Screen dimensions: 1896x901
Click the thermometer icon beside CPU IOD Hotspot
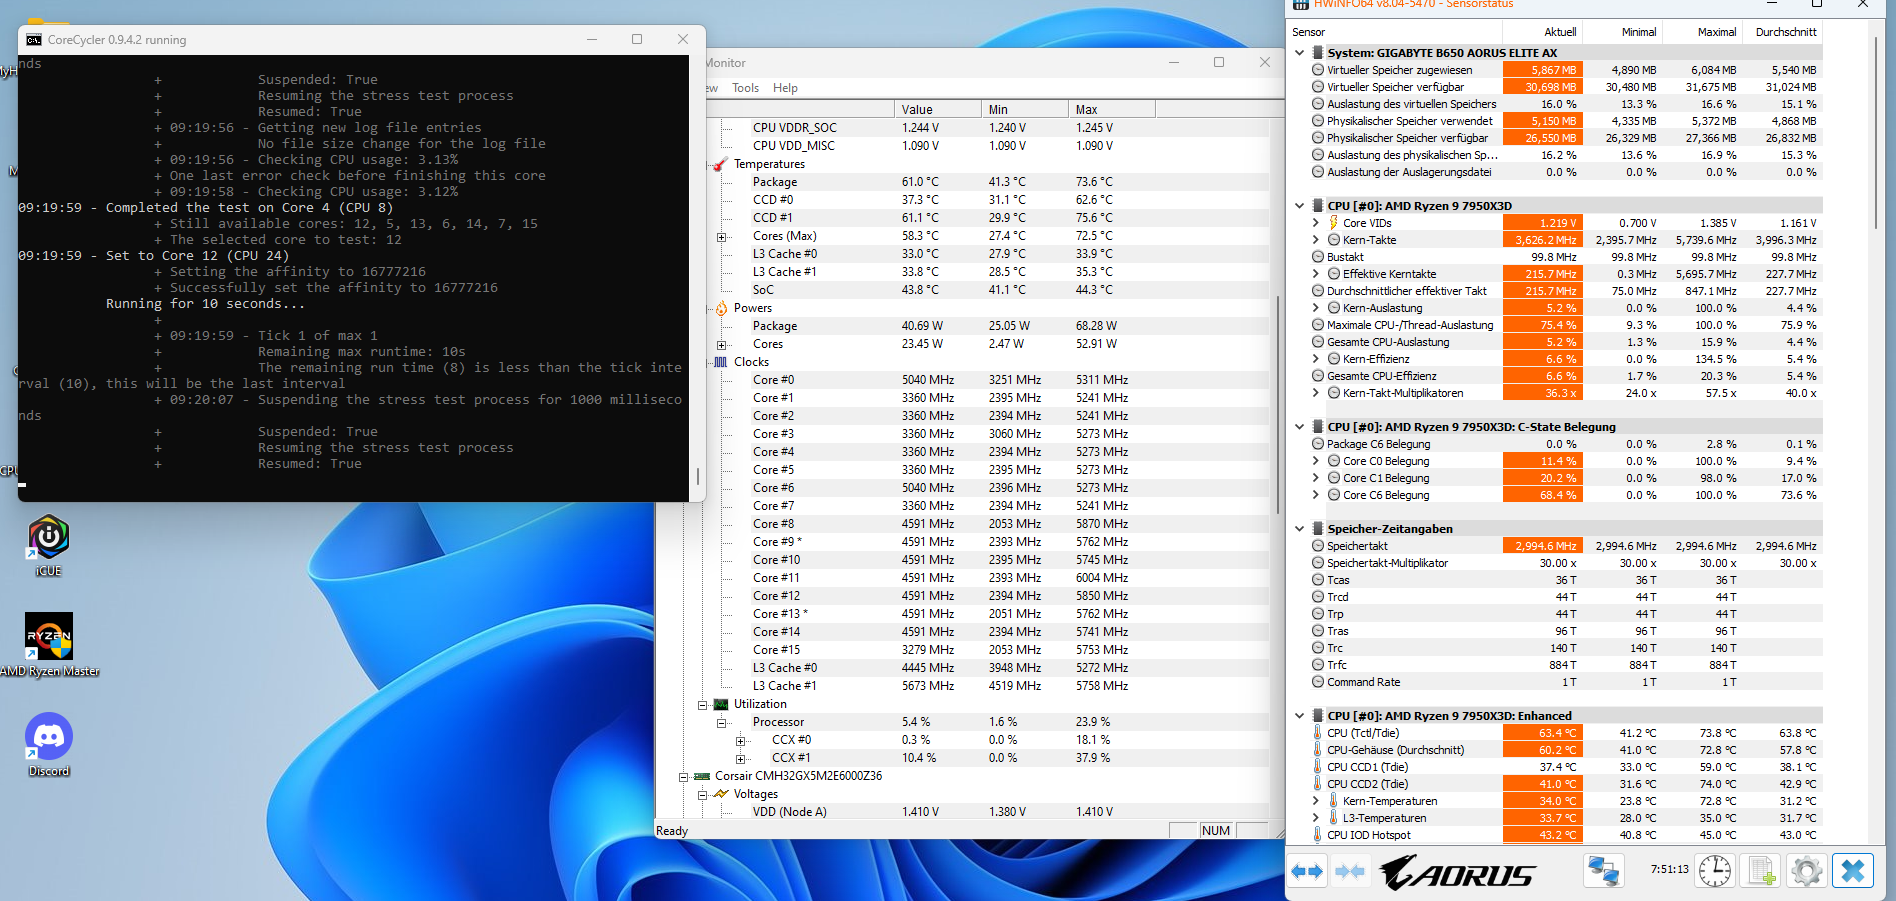(1318, 835)
